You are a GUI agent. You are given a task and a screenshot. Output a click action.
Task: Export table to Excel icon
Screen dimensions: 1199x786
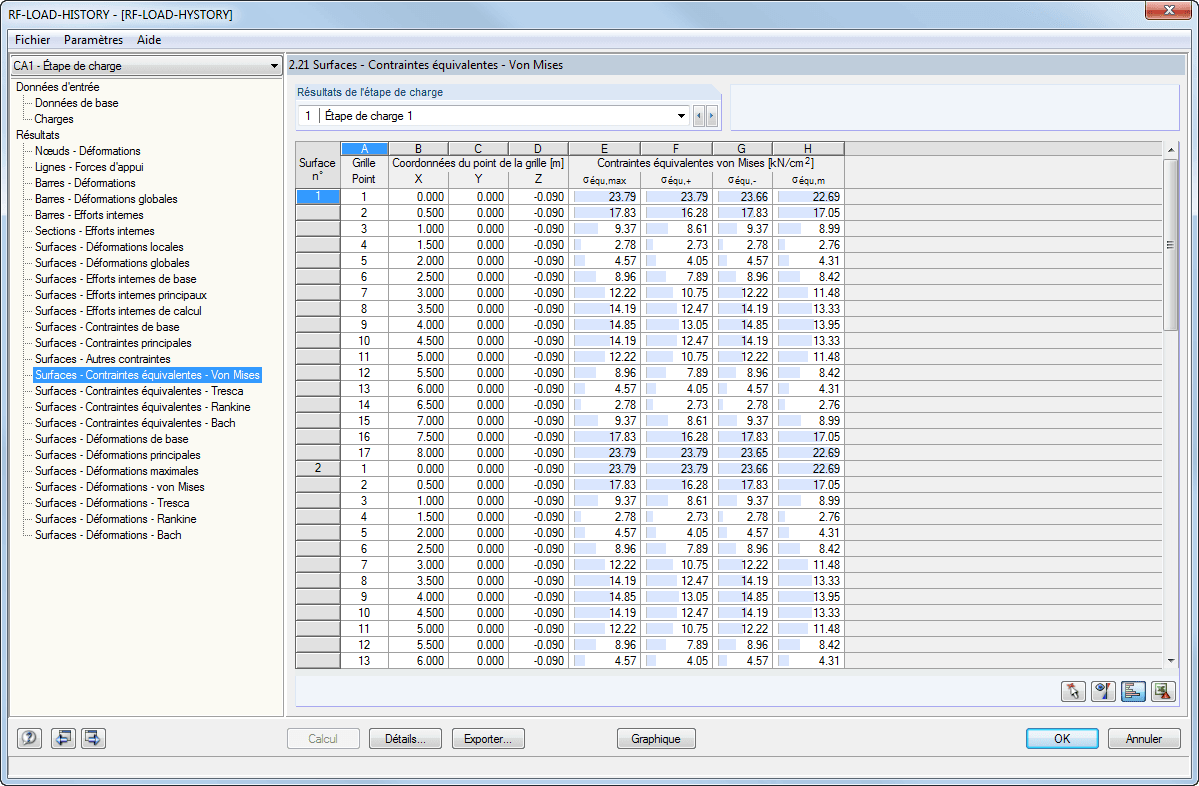tap(1163, 691)
